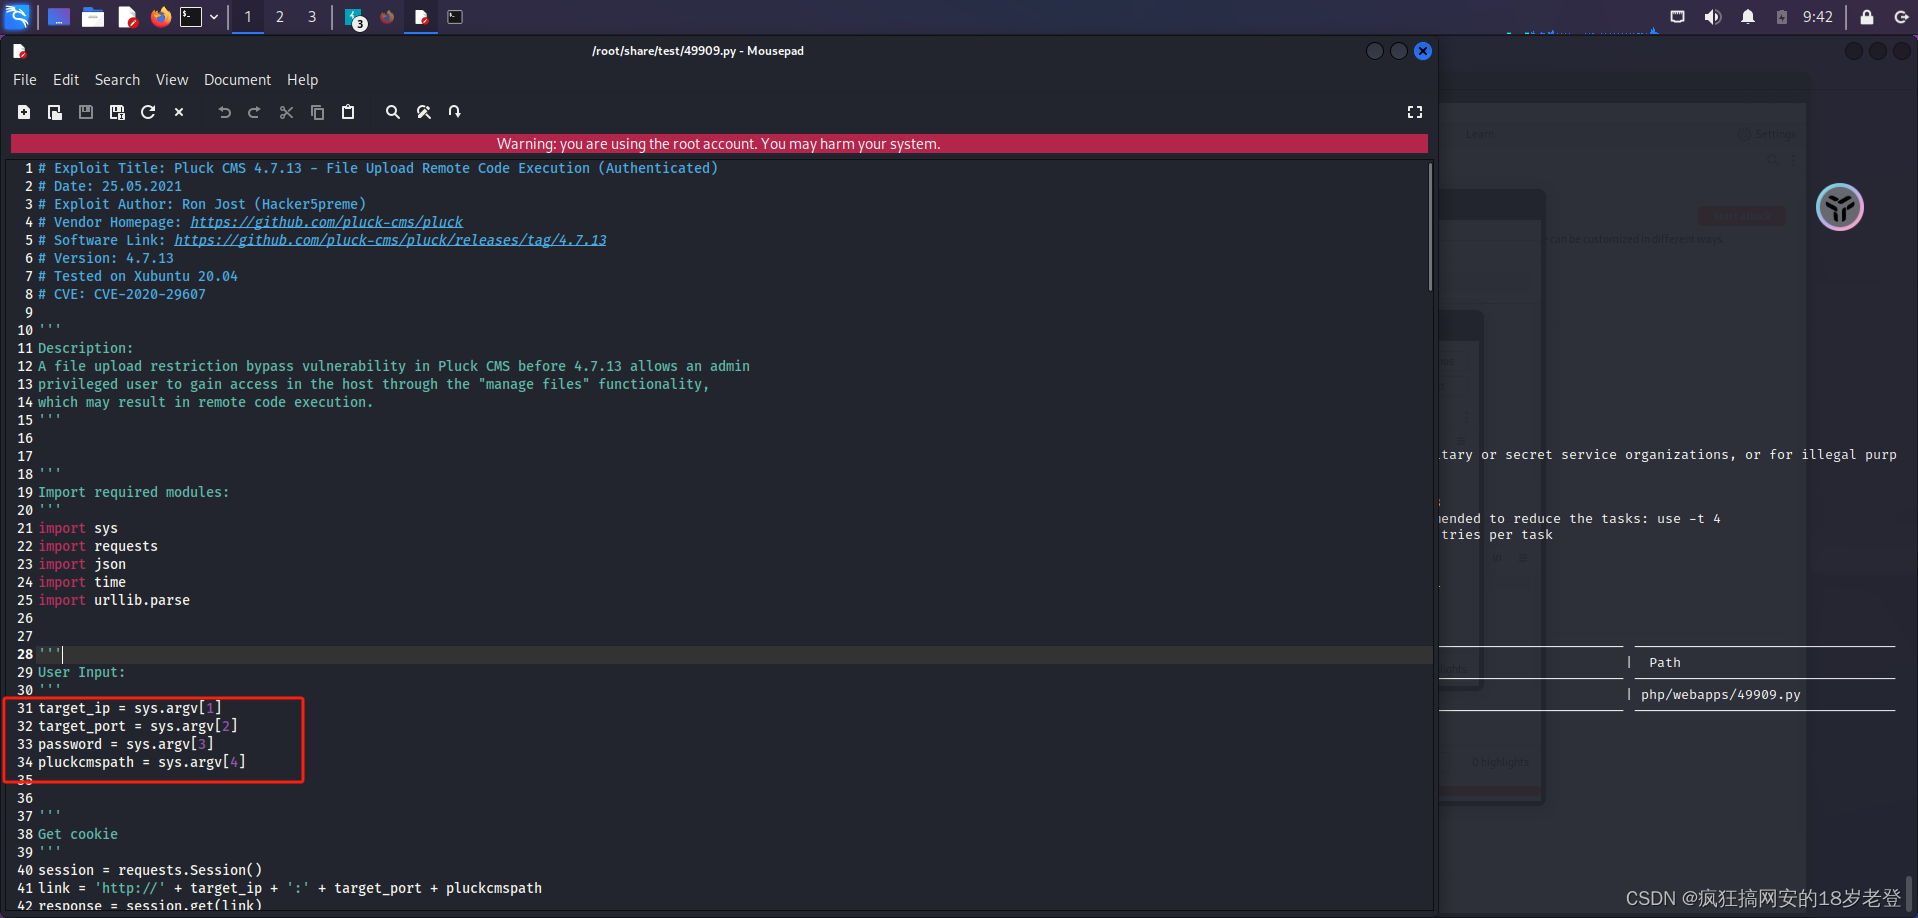Open the taskbar window group with badge 3

tap(355, 18)
